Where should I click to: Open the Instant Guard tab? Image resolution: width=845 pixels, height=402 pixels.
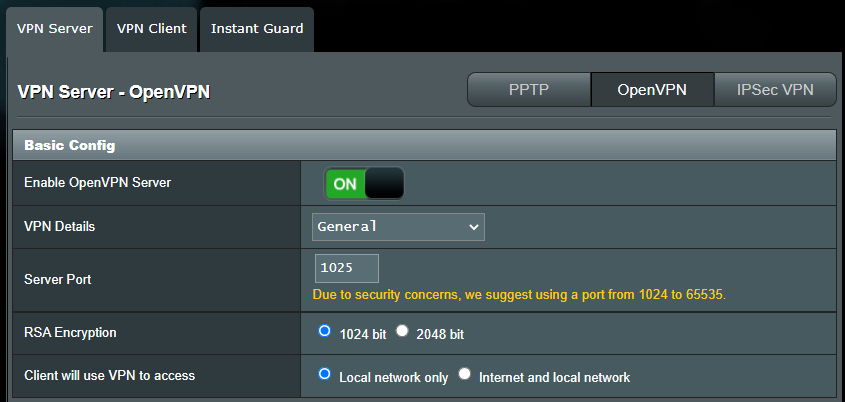coord(257,29)
